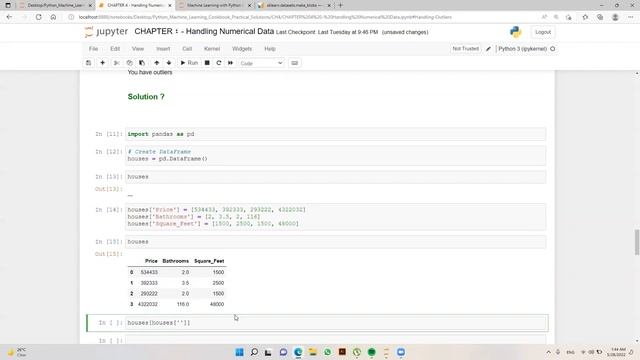Open a new browser tab
The width and height of the screenshot is (640, 360).
(x=340, y=5)
